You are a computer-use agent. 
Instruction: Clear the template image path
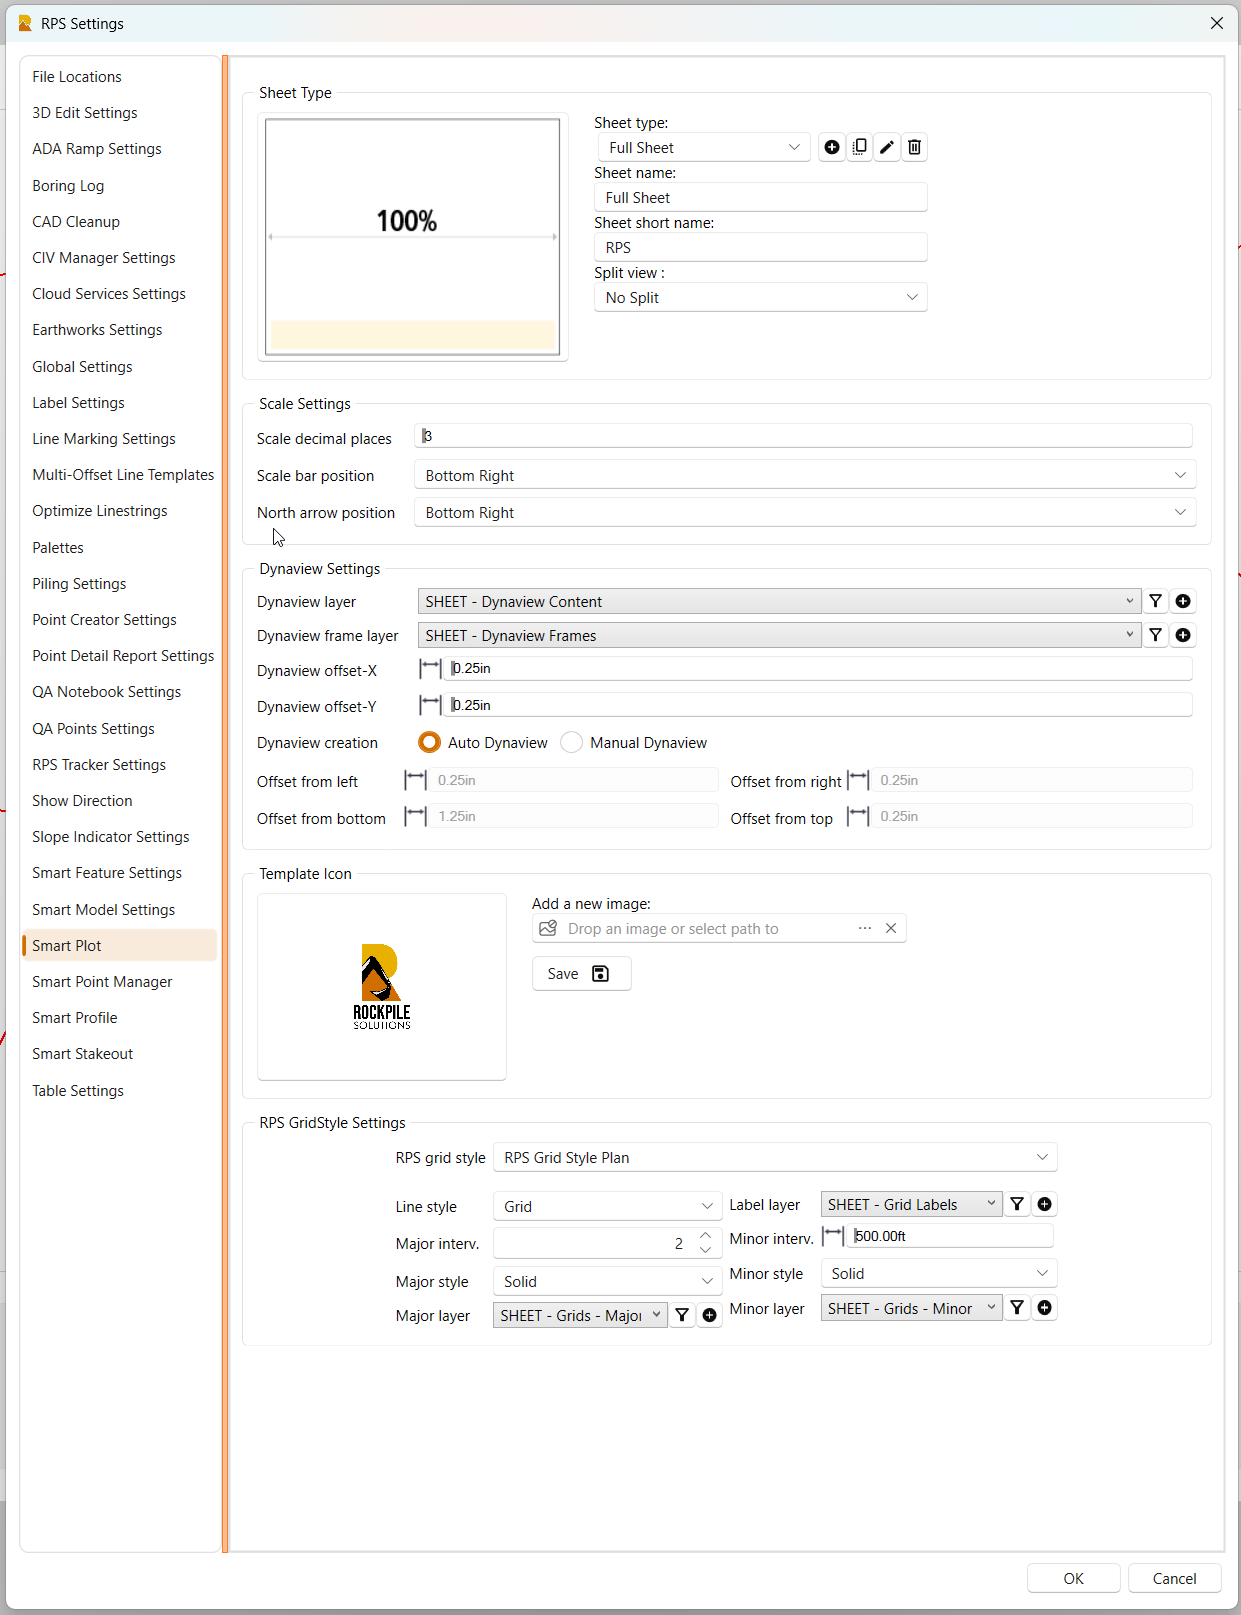tap(891, 928)
